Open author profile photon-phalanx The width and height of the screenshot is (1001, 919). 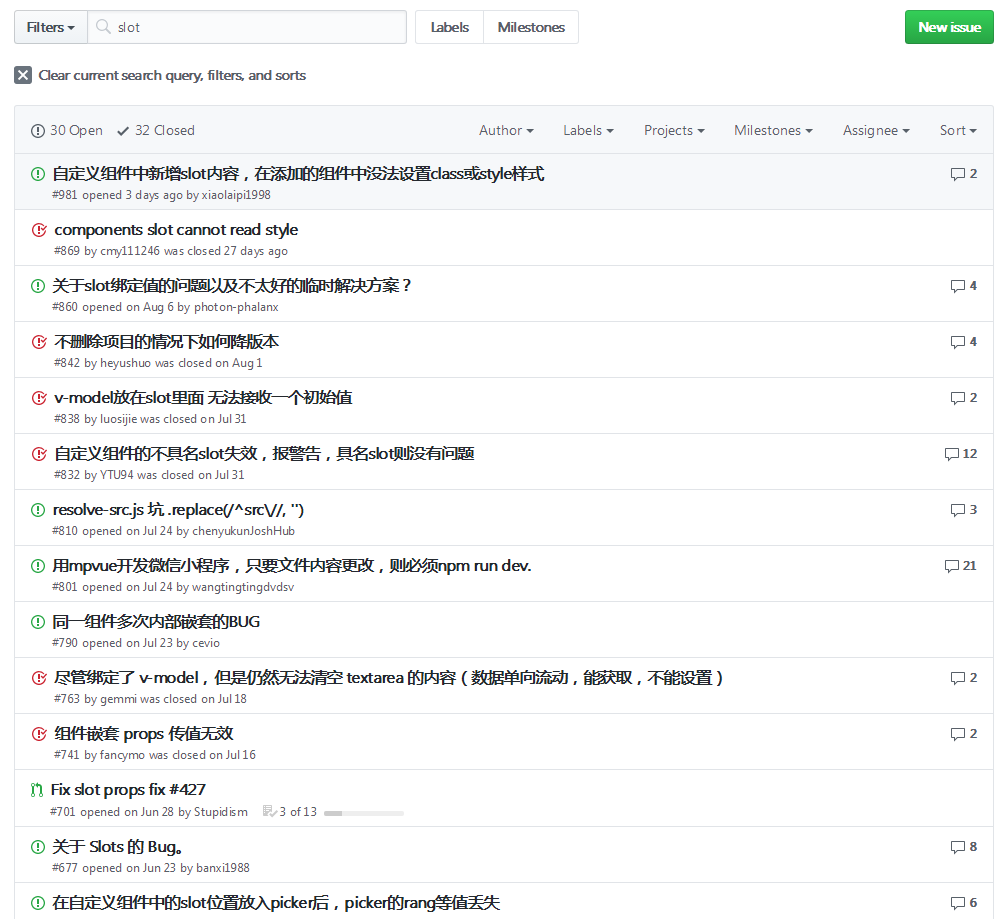pyautogui.click(x=236, y=307)
